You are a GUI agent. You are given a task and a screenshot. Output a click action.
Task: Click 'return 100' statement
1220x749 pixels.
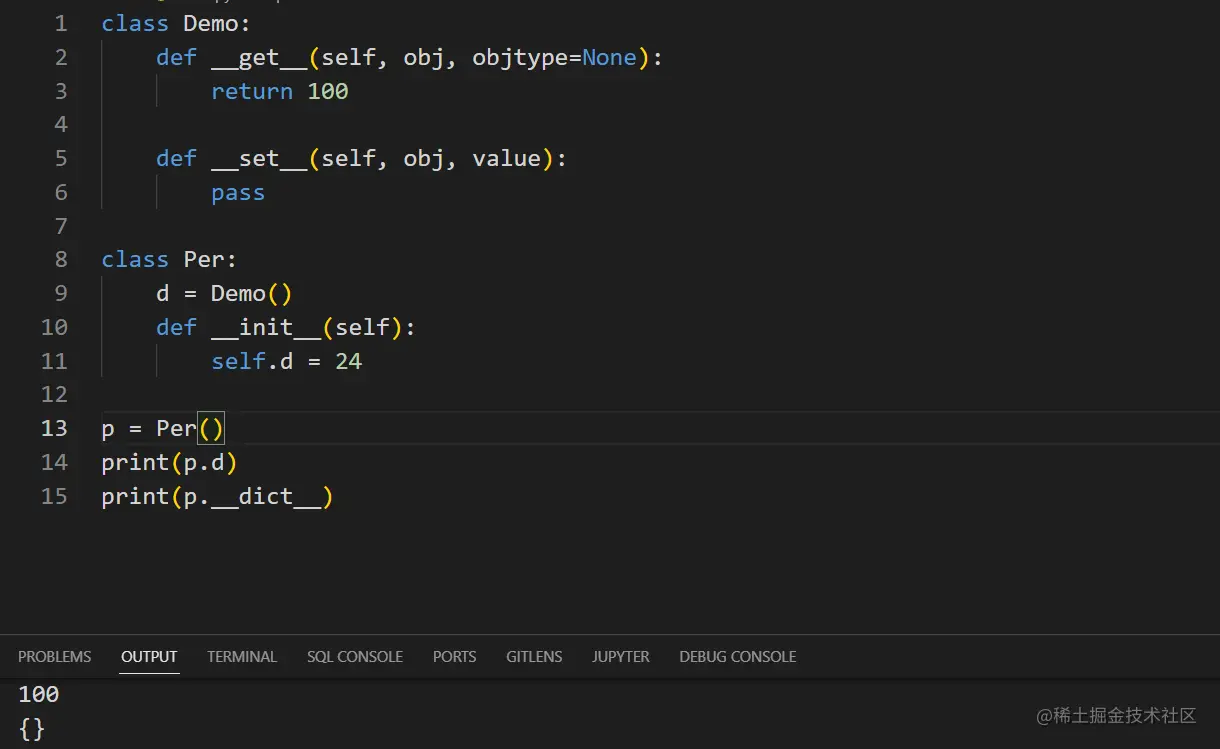(279, 91)
